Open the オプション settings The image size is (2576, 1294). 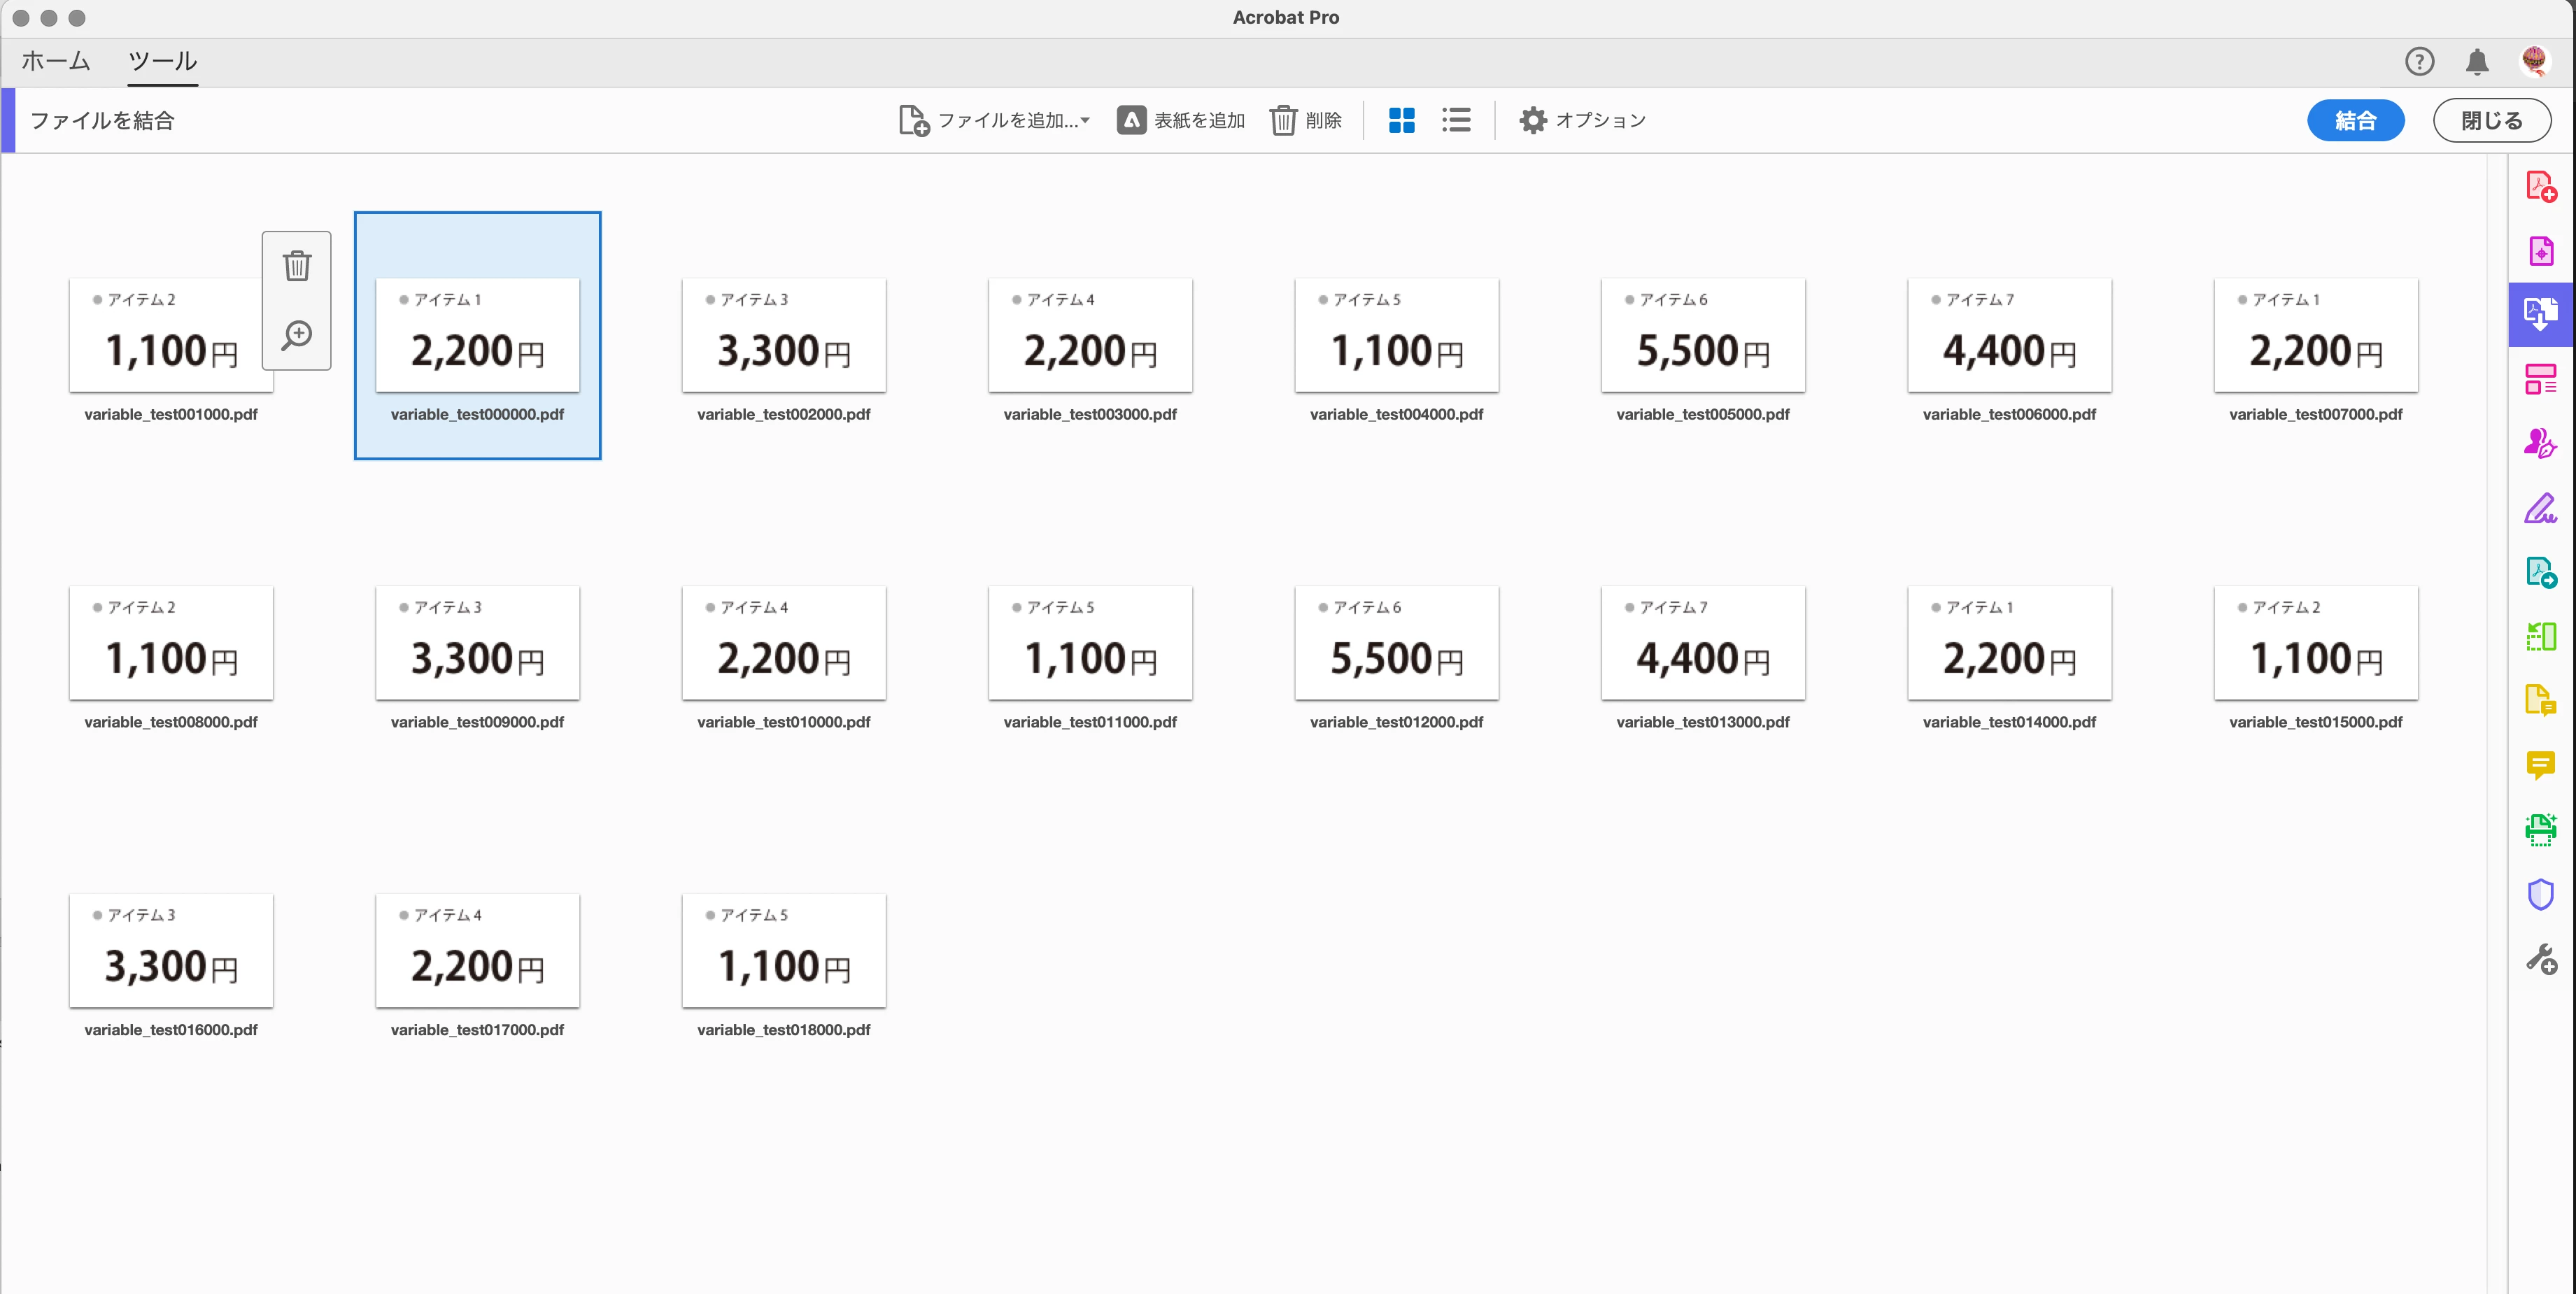tap(1582, 120)
